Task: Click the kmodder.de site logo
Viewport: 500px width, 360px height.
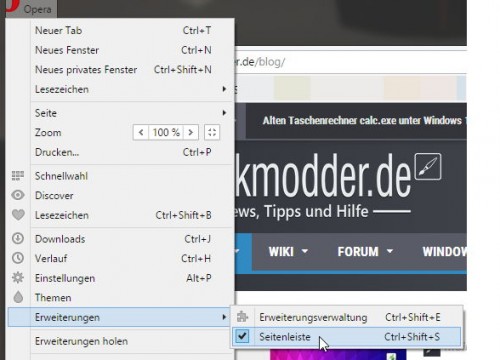Action: (x=323, y=176)
